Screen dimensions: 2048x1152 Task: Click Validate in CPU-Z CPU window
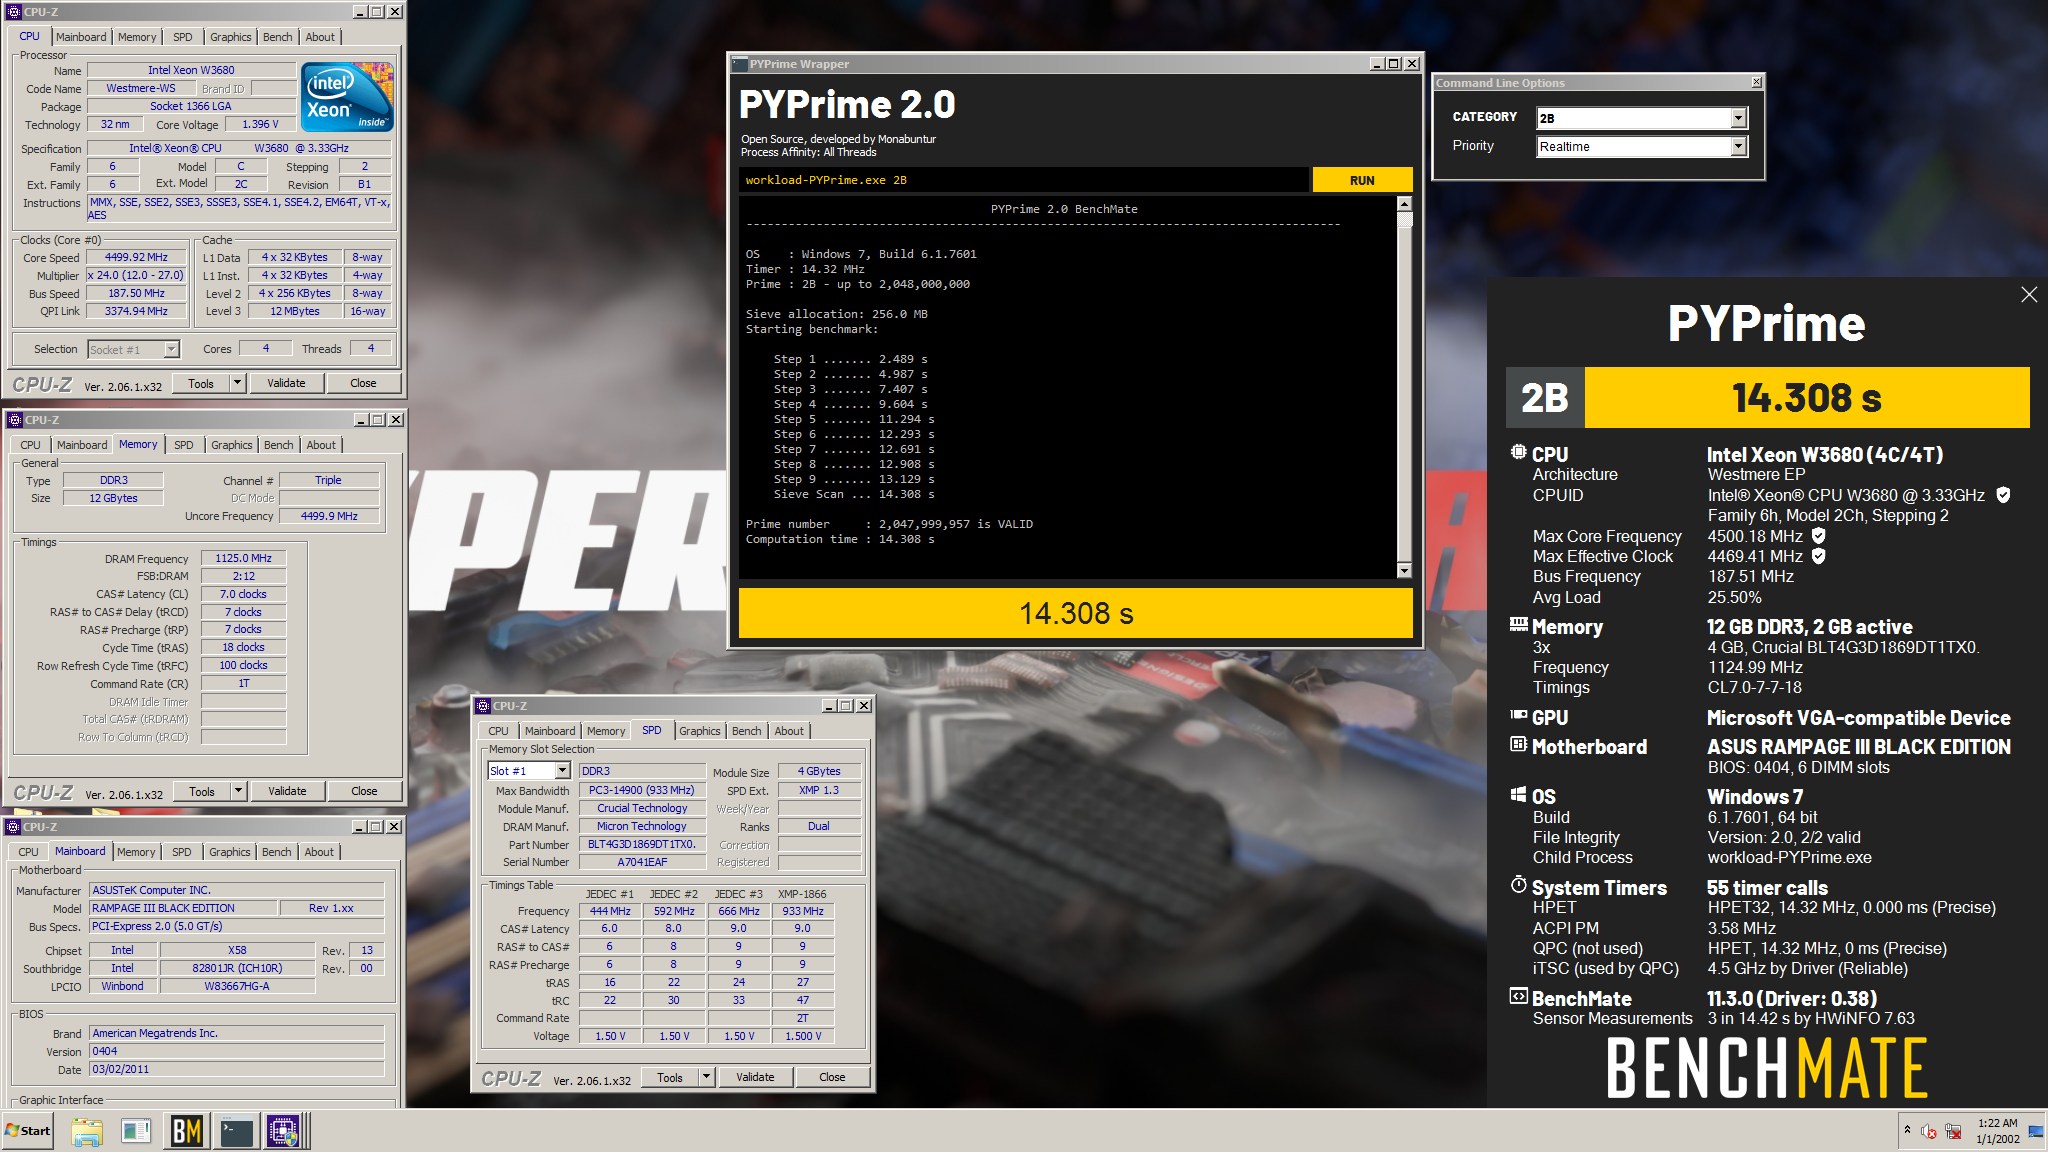286,383
